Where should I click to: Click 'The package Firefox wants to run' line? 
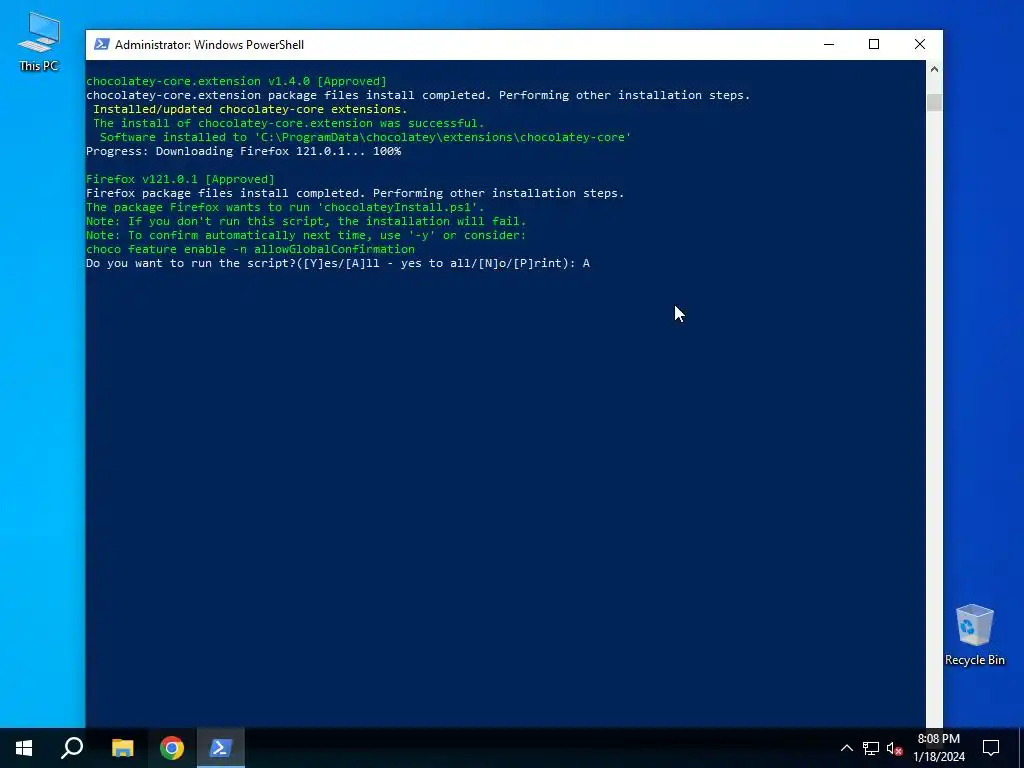tap(285, 208)
